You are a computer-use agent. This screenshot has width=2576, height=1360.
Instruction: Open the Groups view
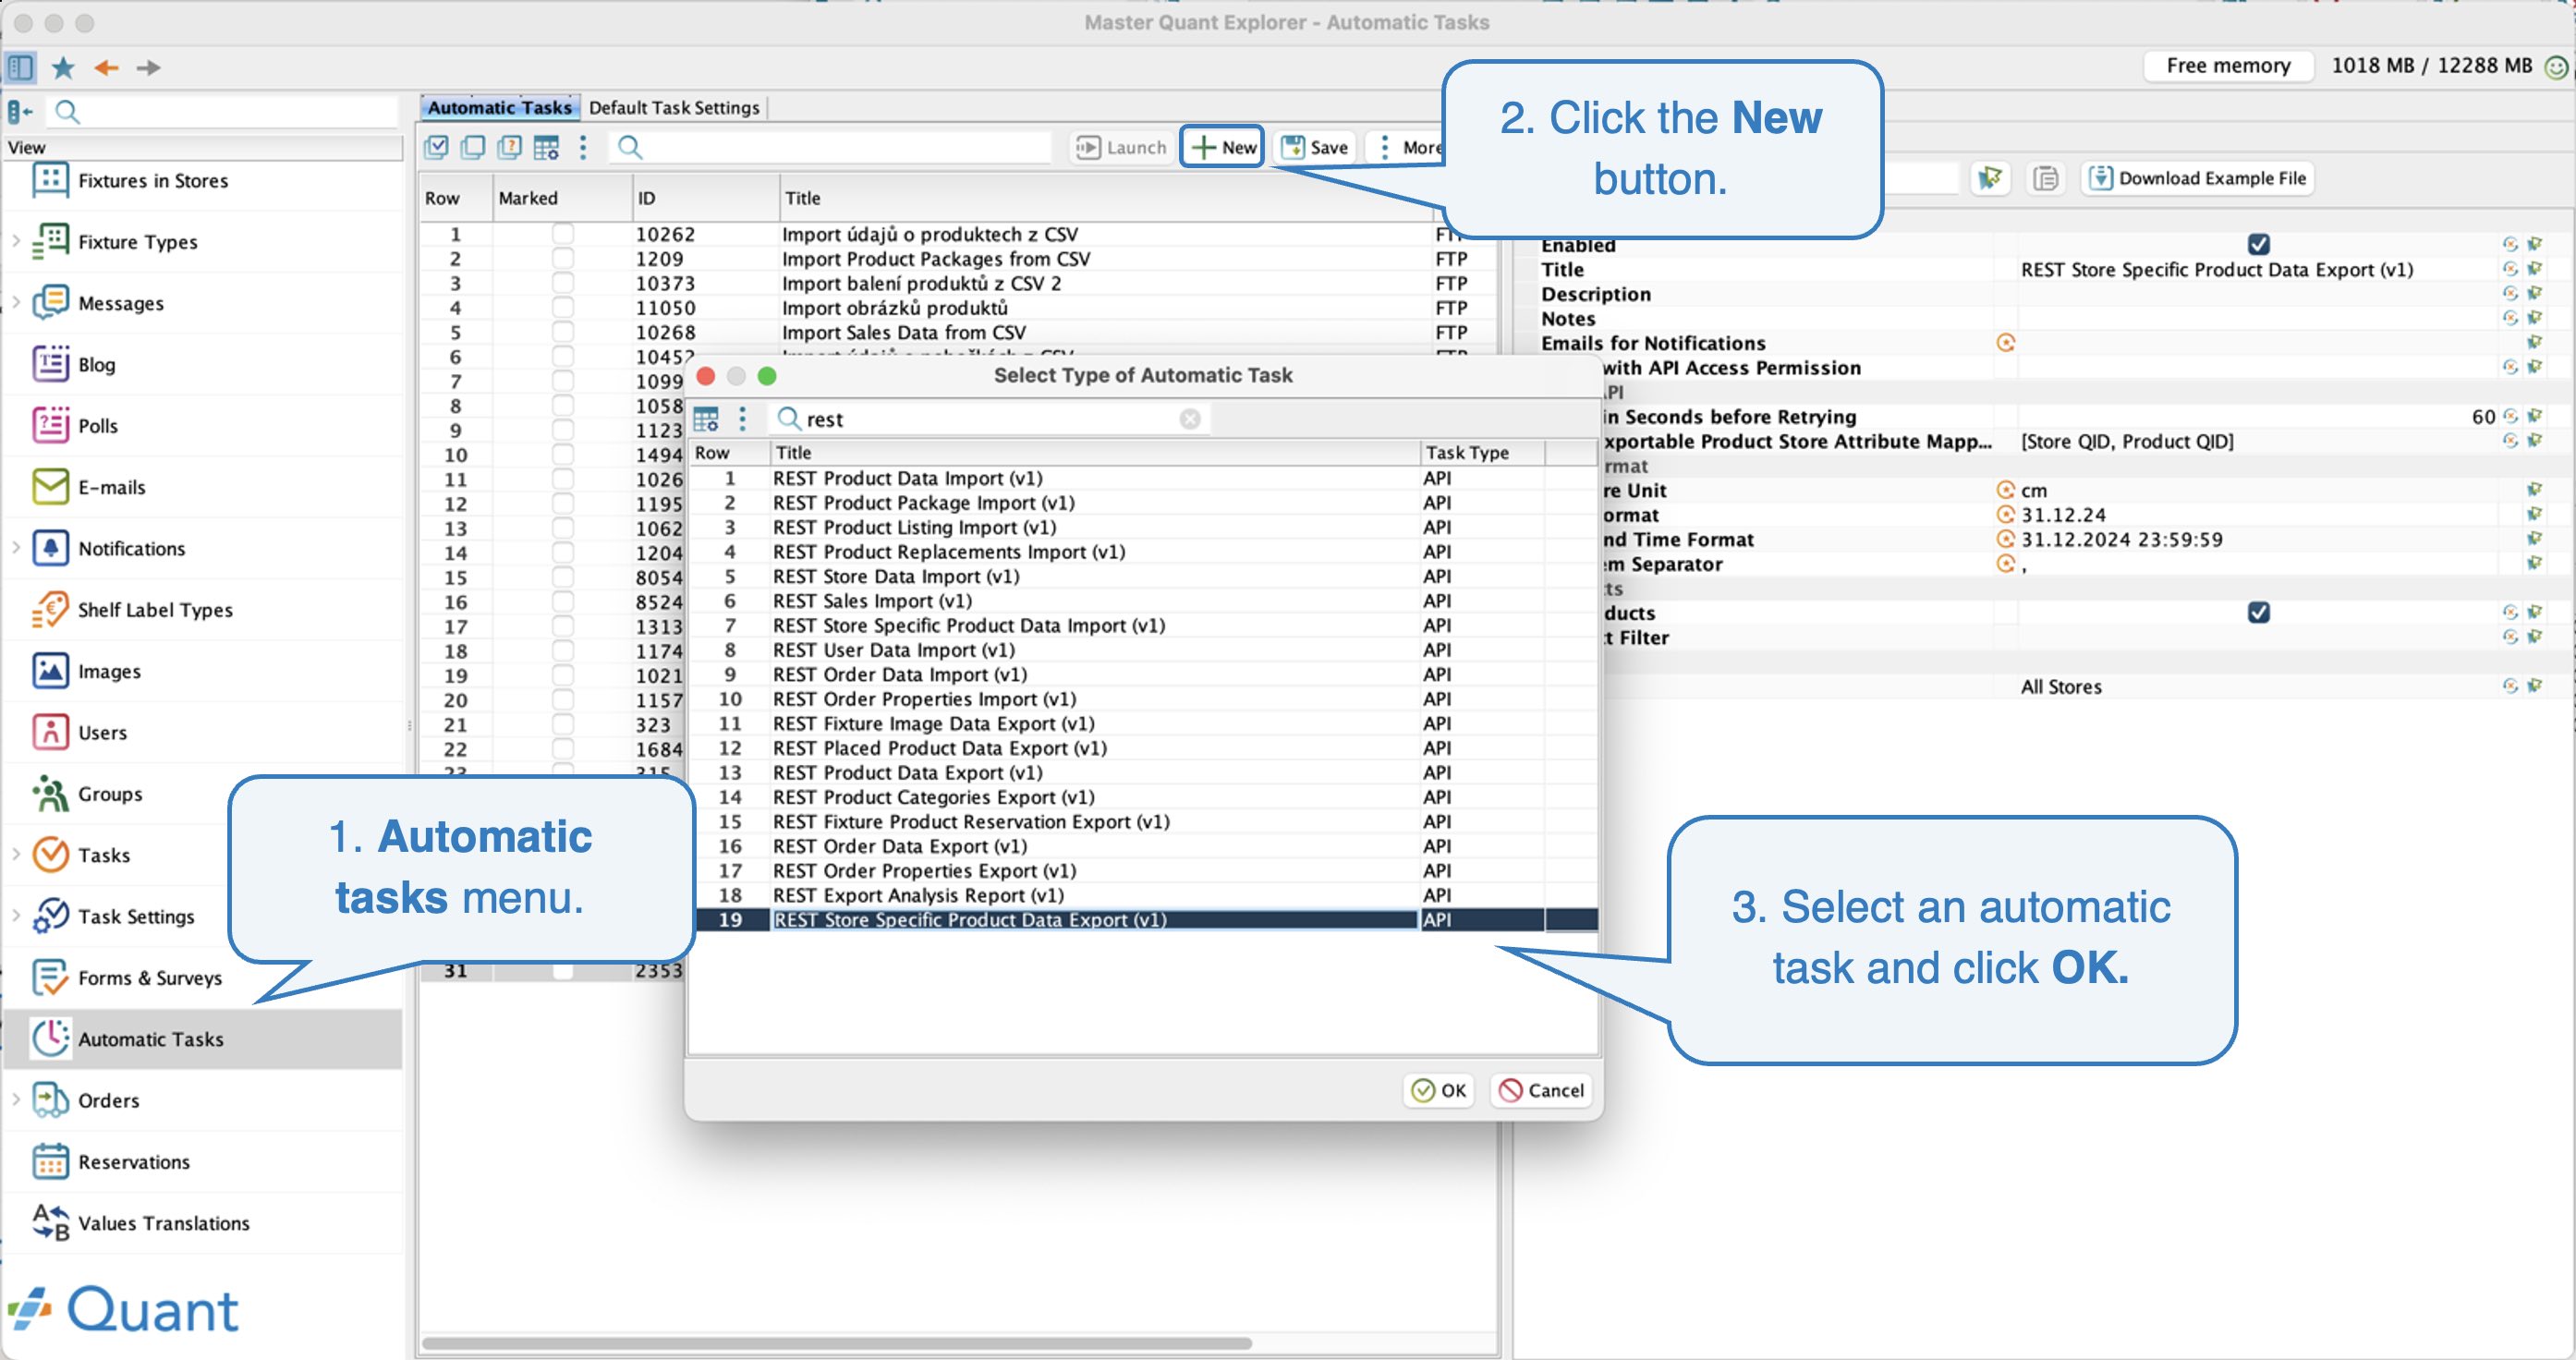pyautogui.click(x=110, y=794)
